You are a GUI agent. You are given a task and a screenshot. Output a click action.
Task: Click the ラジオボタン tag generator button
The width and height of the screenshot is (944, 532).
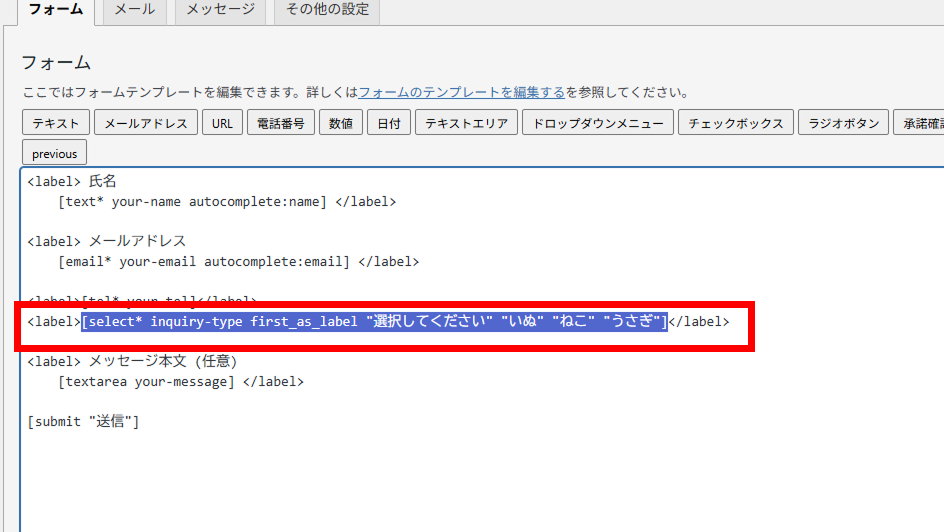click(x=844, y=124)
